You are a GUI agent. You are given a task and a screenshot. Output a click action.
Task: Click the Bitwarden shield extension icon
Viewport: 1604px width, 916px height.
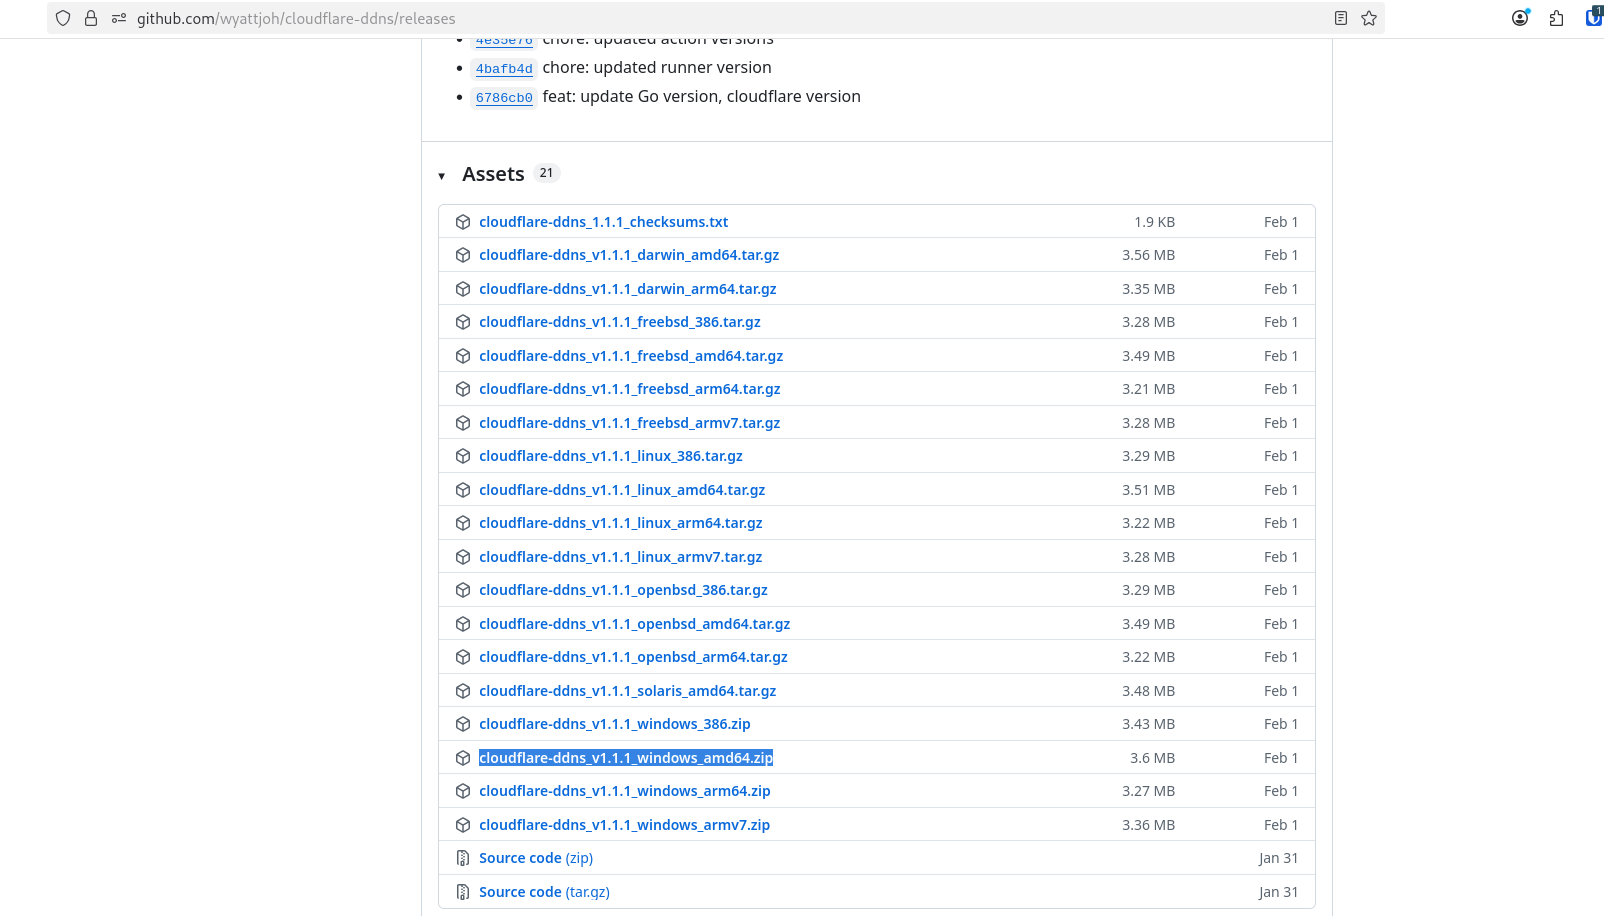(x=1594, y=17)
